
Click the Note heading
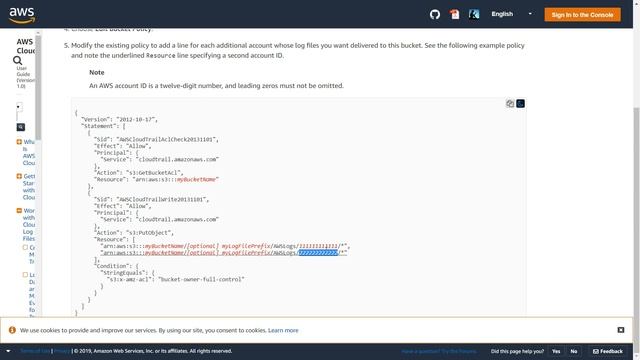[x=97, y=72]
